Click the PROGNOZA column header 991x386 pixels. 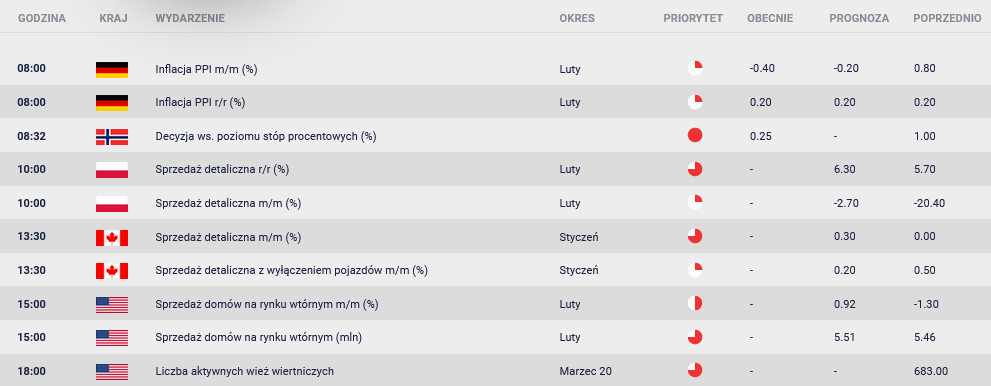click(x=859, y=18)
